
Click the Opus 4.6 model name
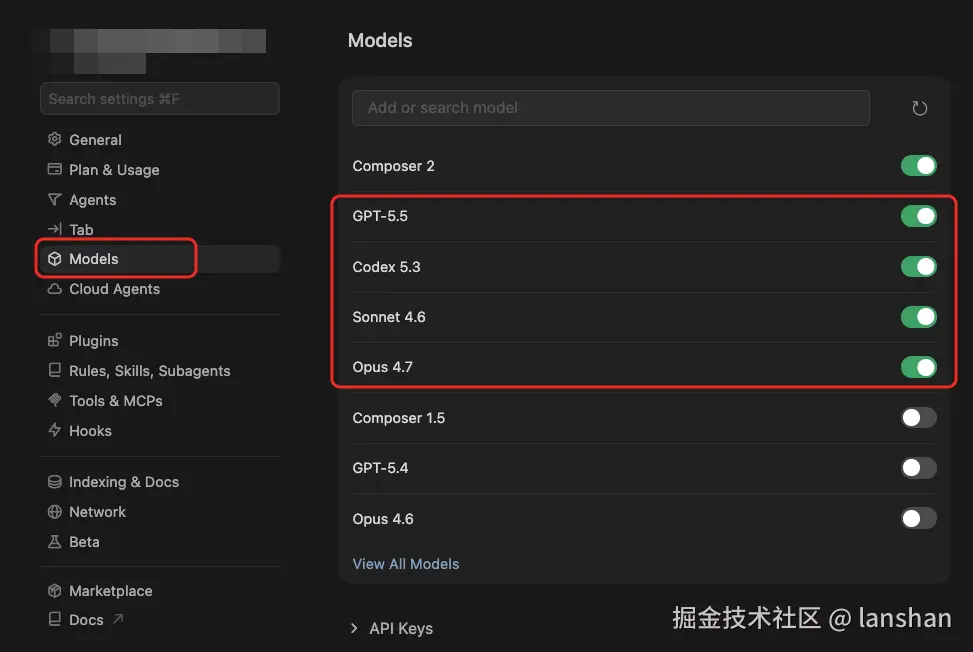[x=382, y=519]
